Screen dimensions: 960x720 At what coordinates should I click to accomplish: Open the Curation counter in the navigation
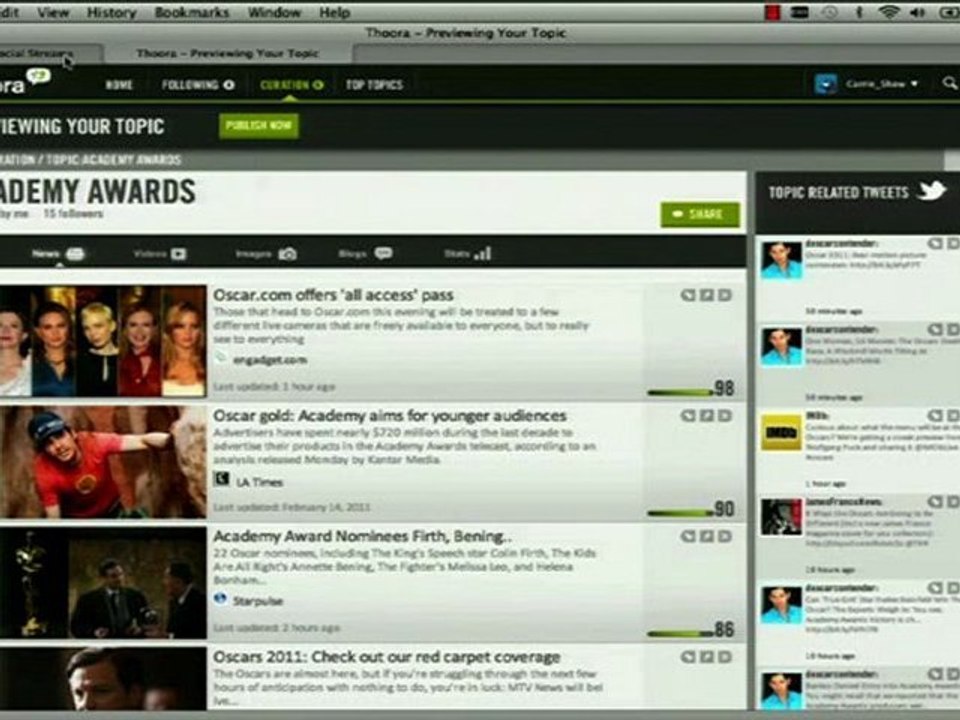pos(318,85)
